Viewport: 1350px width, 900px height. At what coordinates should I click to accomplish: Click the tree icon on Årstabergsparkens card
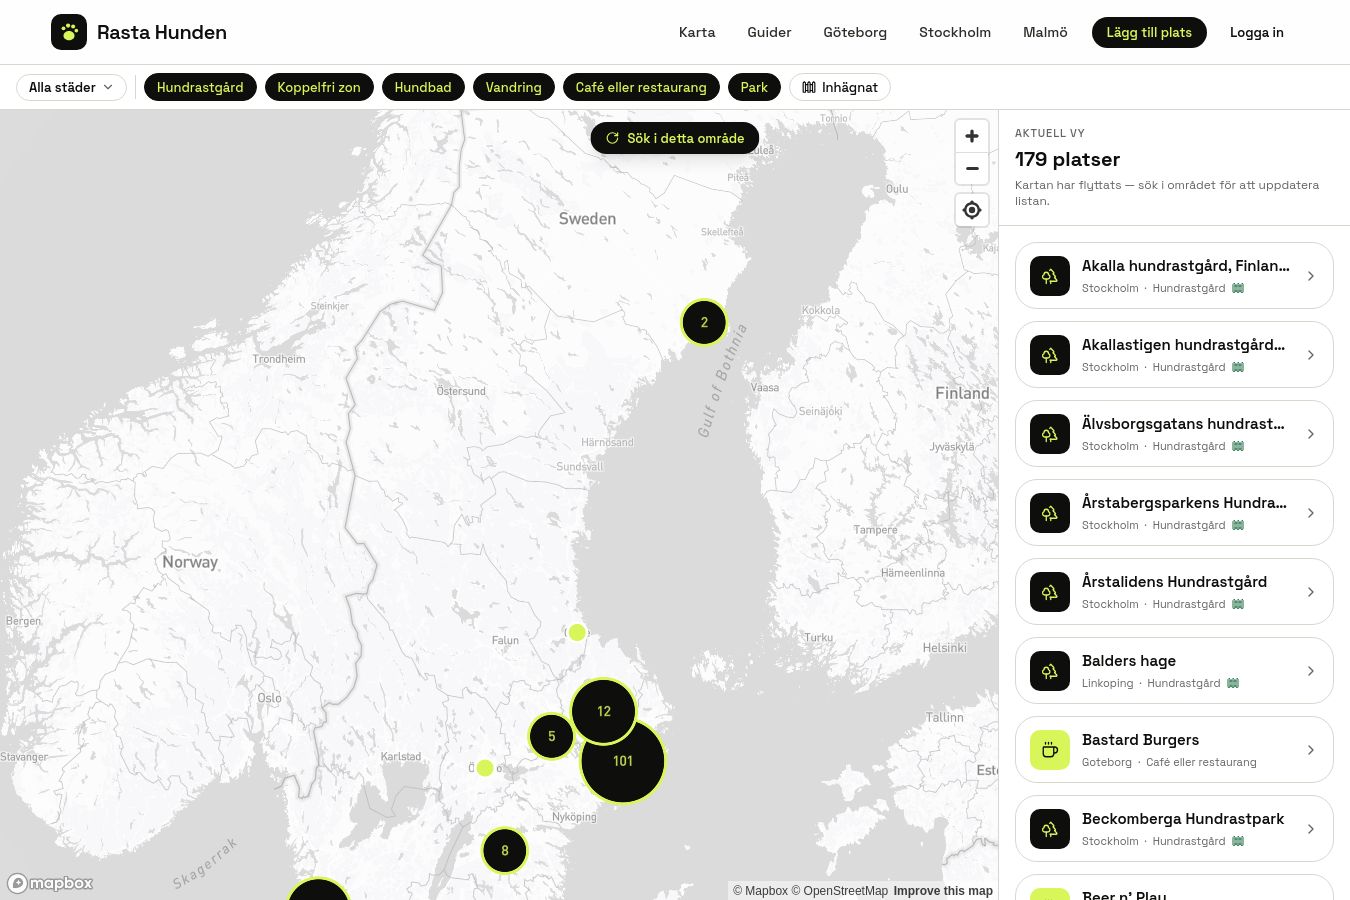[1050, 513]
